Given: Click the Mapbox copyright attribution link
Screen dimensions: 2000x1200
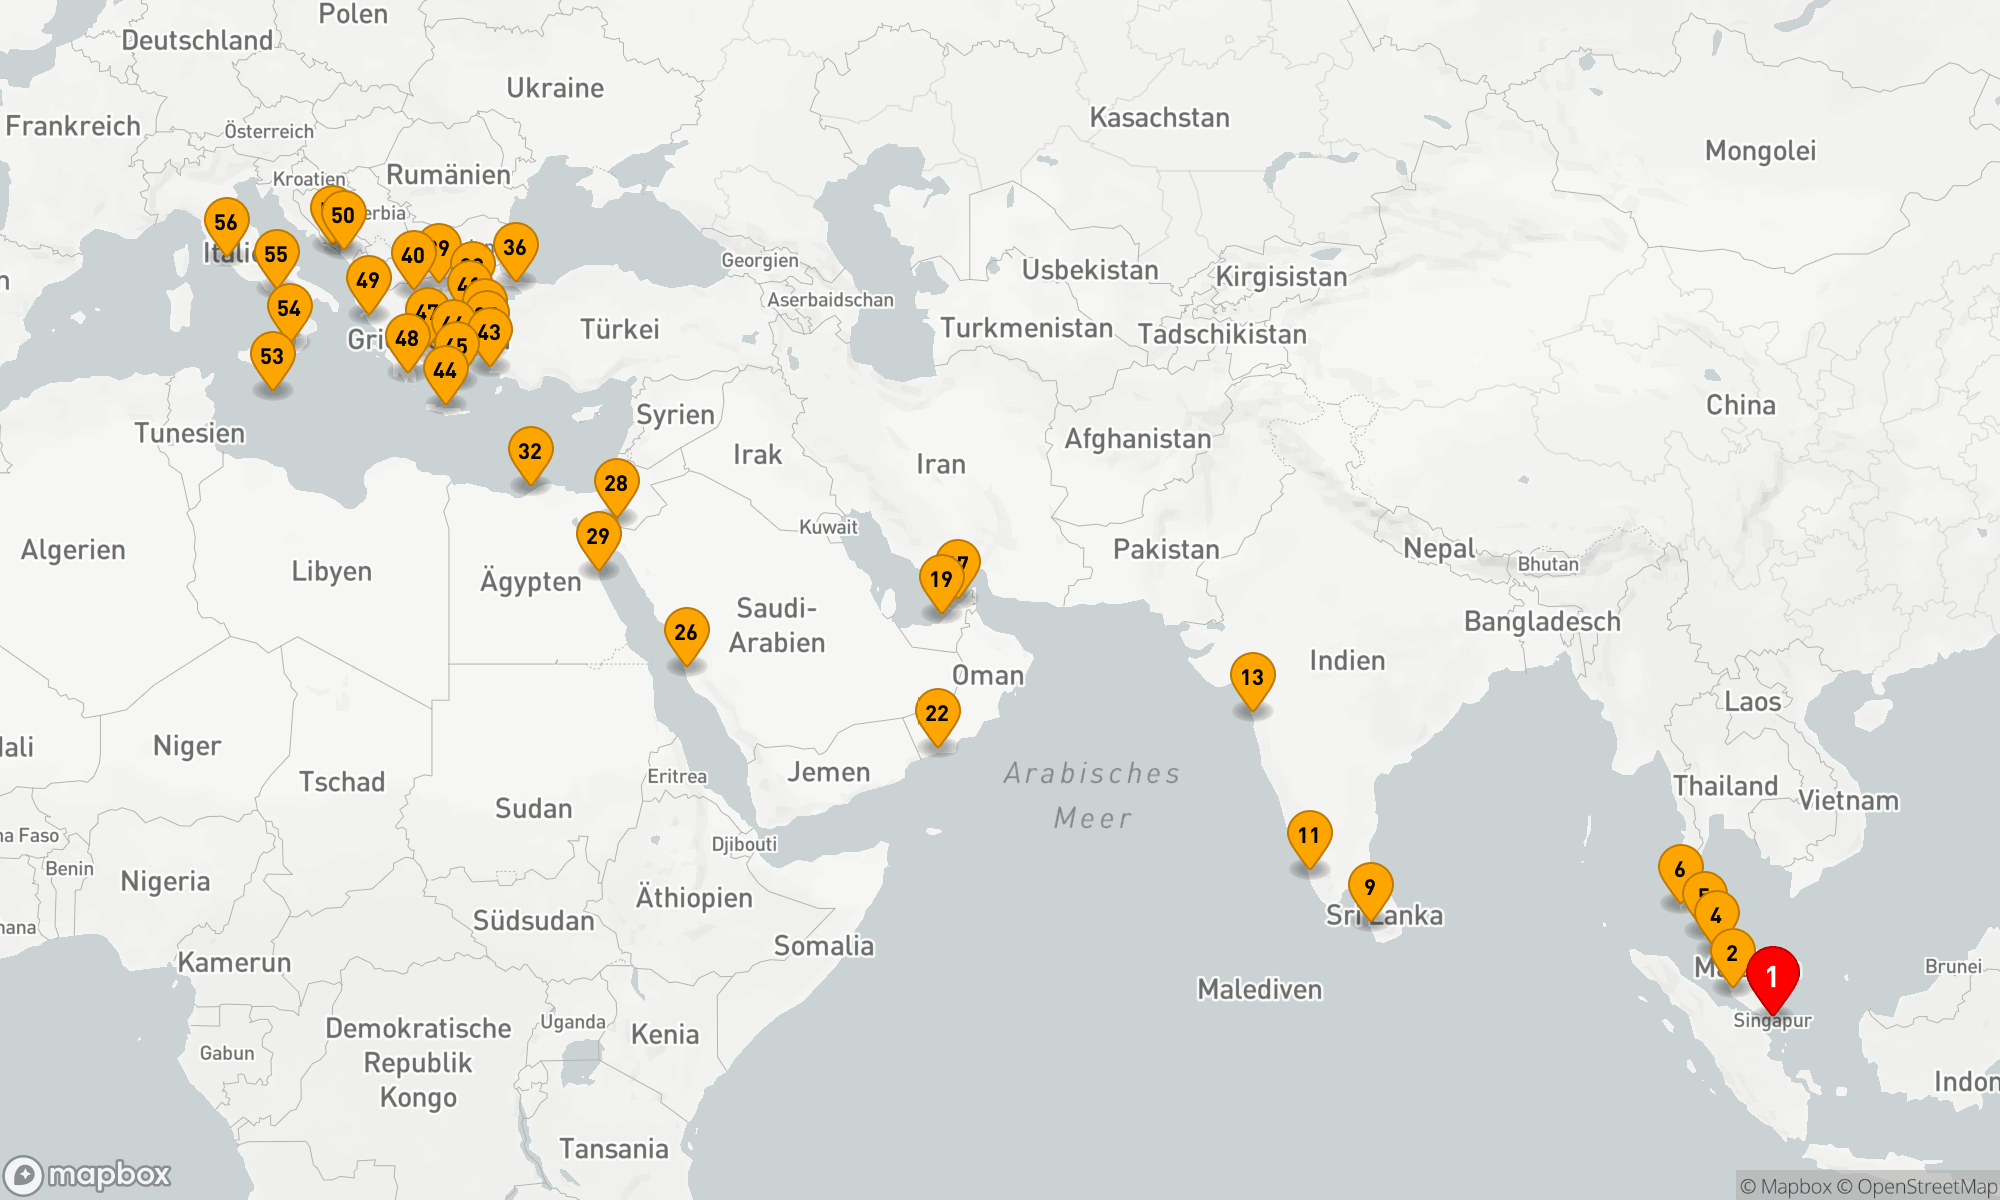Looking at the screenshot, I should 1785,1187.
